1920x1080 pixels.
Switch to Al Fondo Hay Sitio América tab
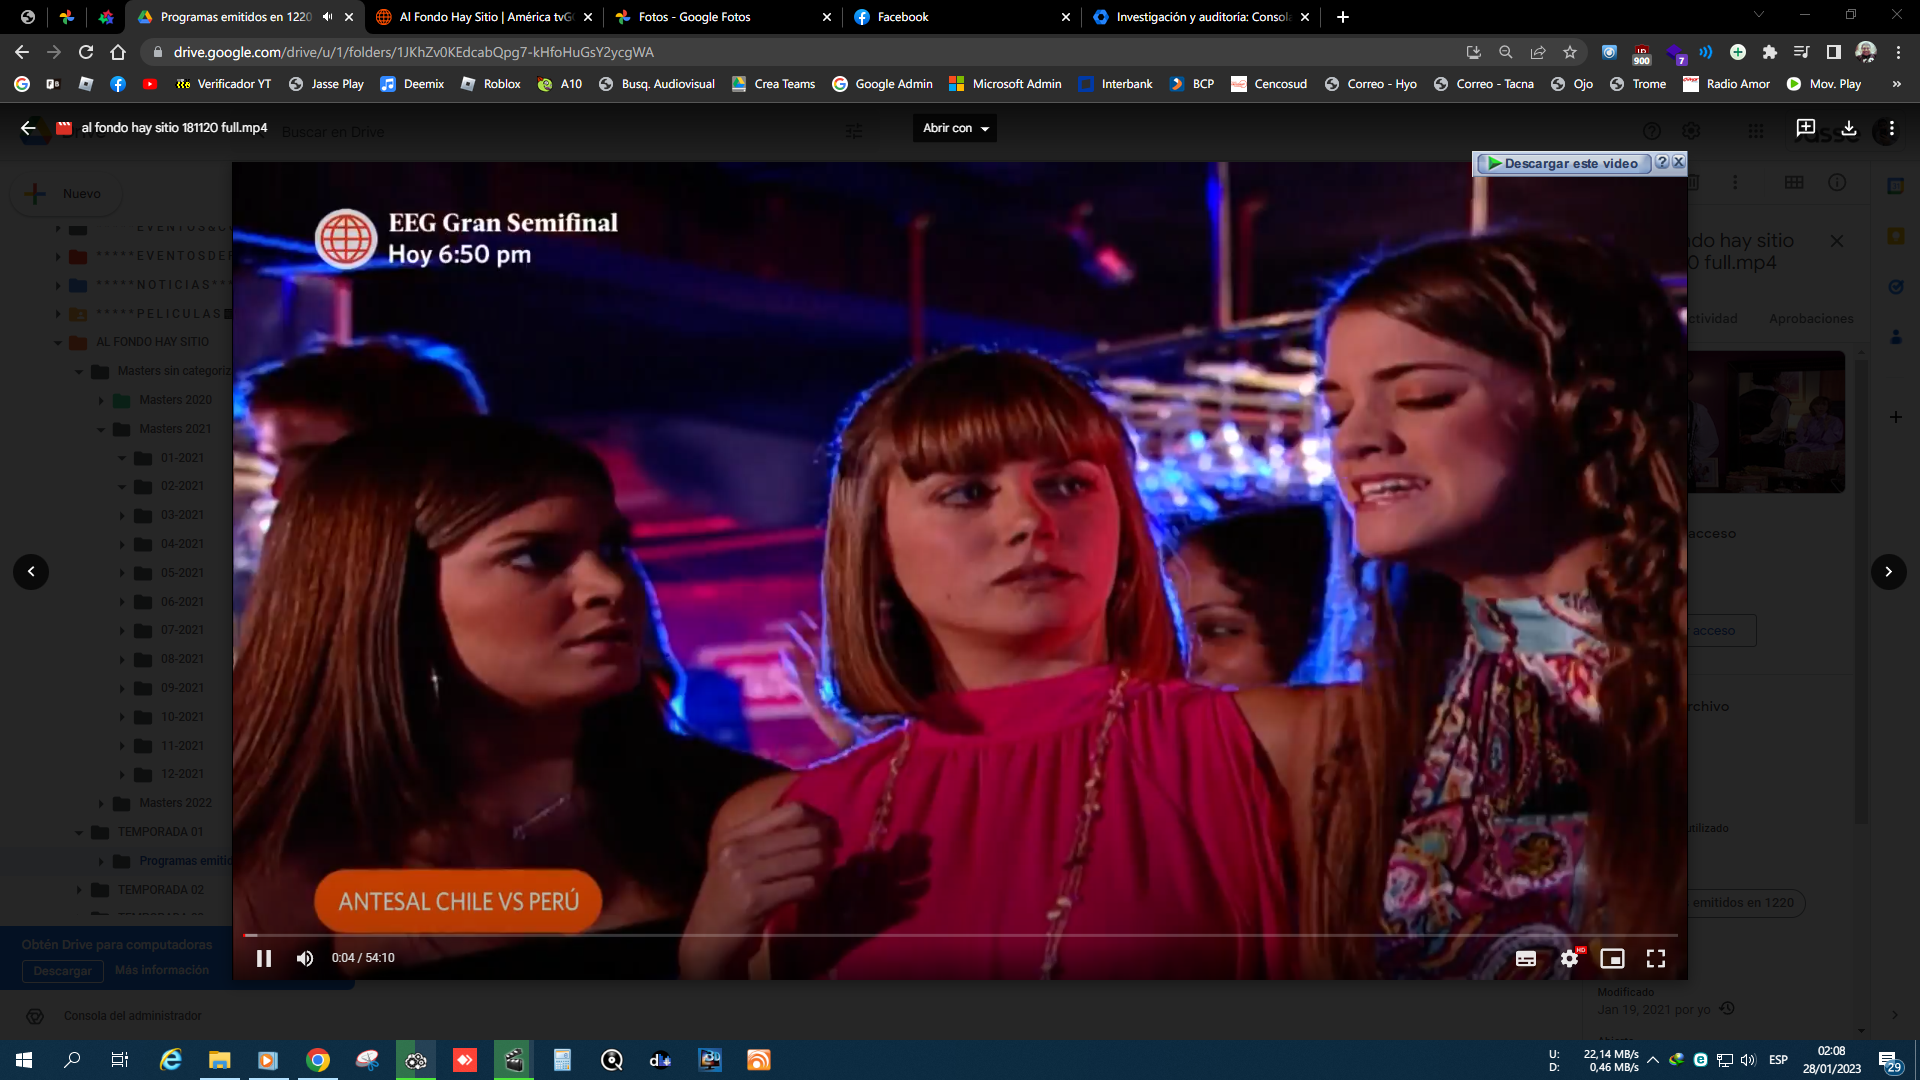(485, 17)
